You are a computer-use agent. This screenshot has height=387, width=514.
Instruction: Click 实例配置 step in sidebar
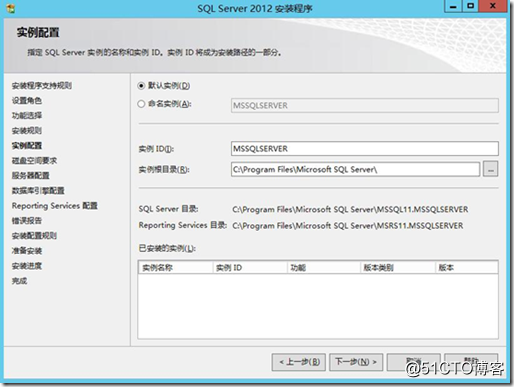tap(27, 146)
